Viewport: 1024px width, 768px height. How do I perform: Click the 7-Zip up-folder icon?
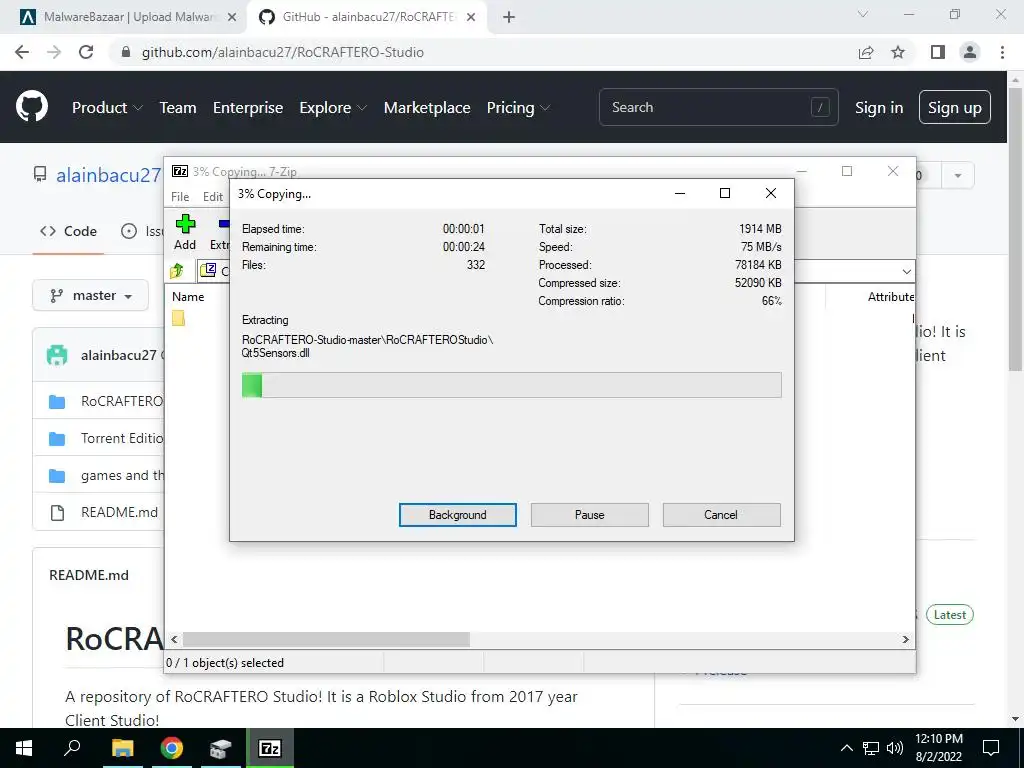click(177, 270)
